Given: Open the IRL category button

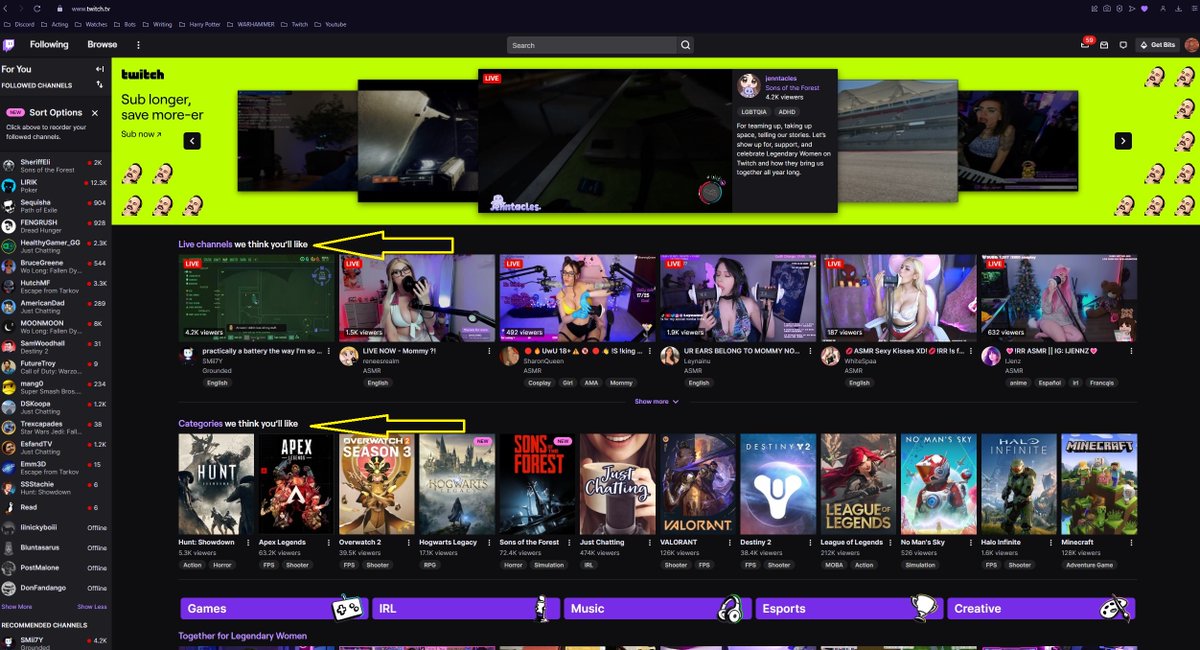Looking at the screenshot, I should (466, 608).
